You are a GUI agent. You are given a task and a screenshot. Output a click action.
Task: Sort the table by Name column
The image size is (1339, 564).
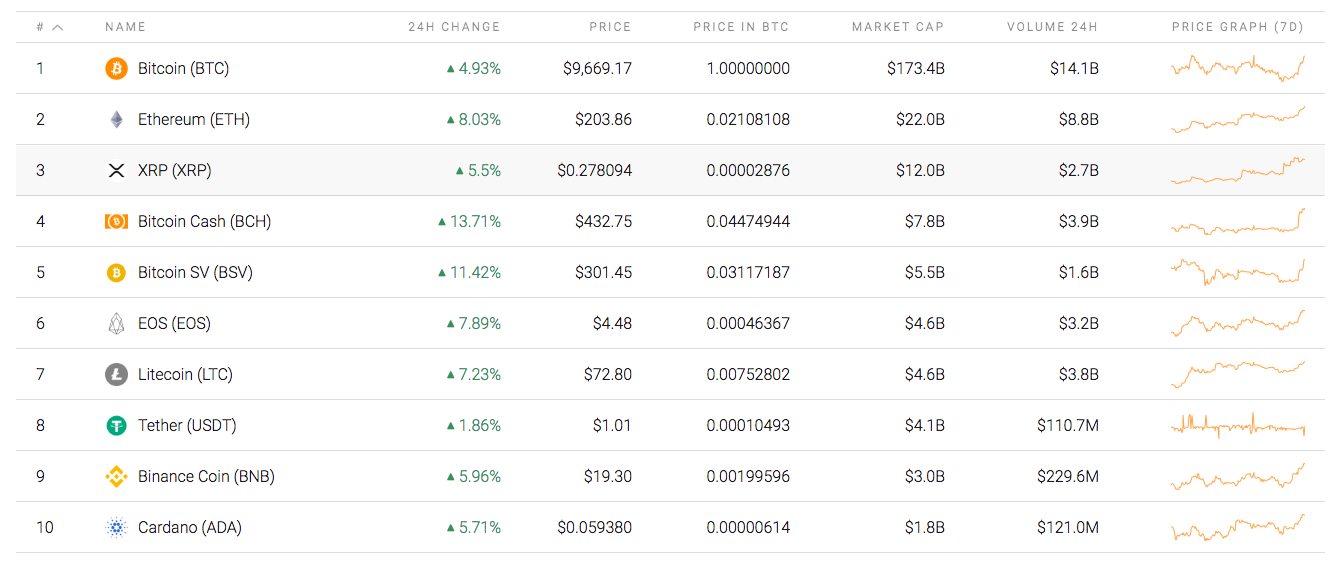coord(125,27)
